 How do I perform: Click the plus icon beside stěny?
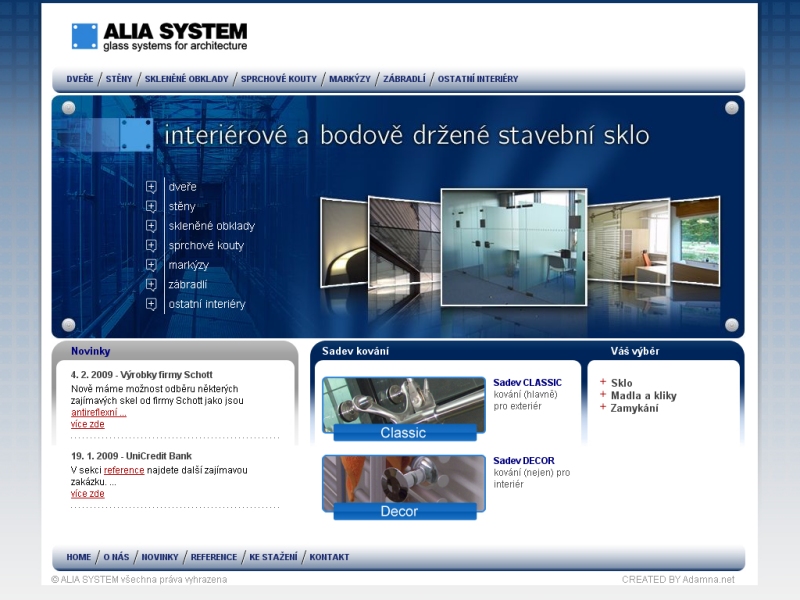[151, 206]
